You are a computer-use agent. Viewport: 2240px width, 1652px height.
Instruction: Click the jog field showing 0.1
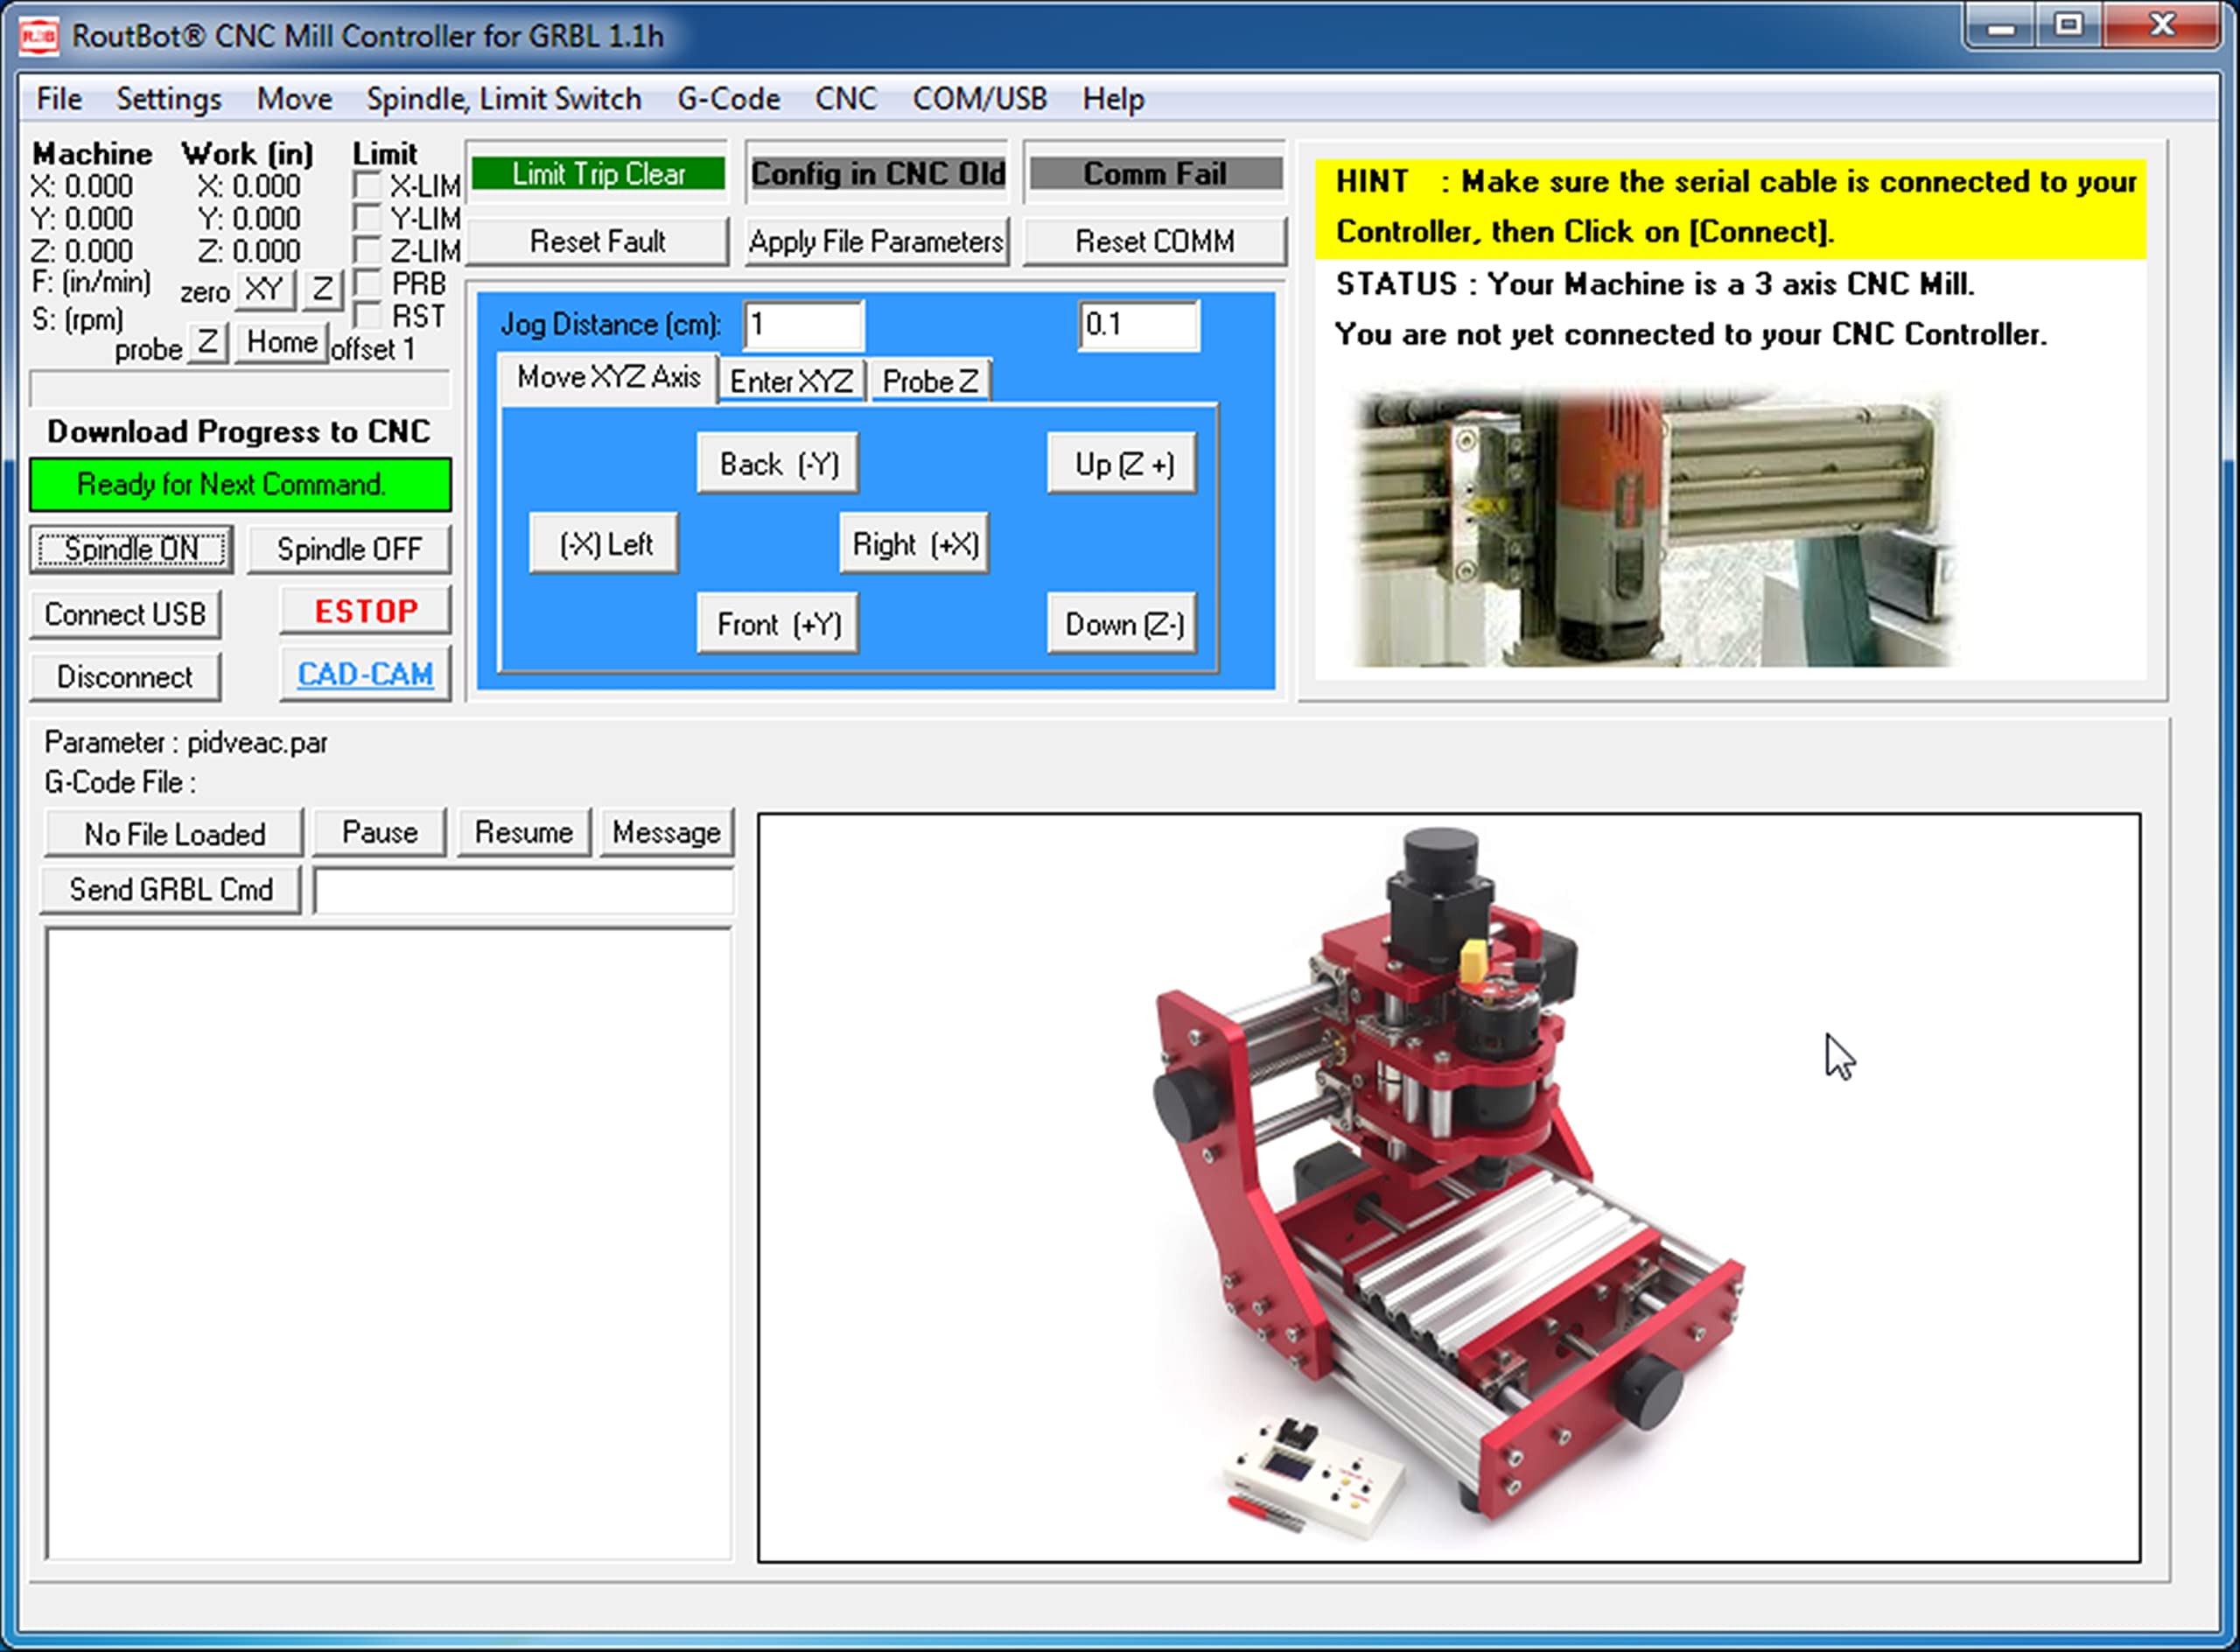point(1139,325)
